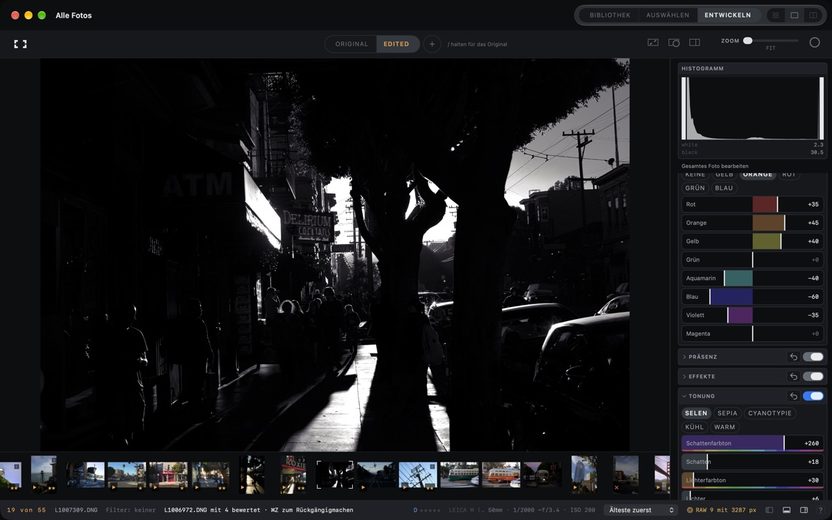Switch to the single image layout icon
The width and height of the screenshot is (832, 520).
[x=794, y=15]
